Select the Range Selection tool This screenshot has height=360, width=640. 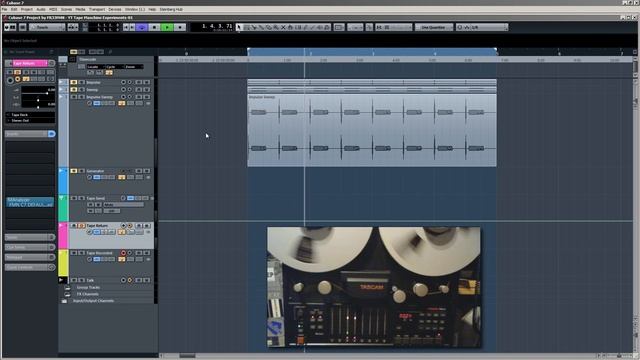(247, 27)
